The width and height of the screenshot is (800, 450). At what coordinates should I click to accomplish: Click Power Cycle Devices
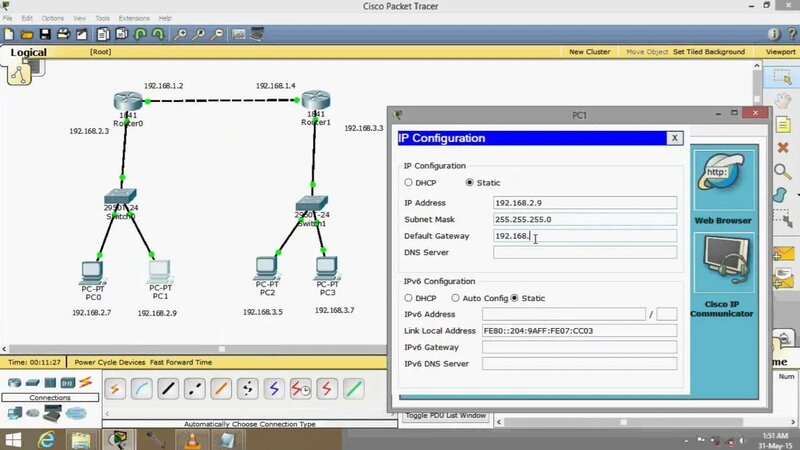click(110, 362)
